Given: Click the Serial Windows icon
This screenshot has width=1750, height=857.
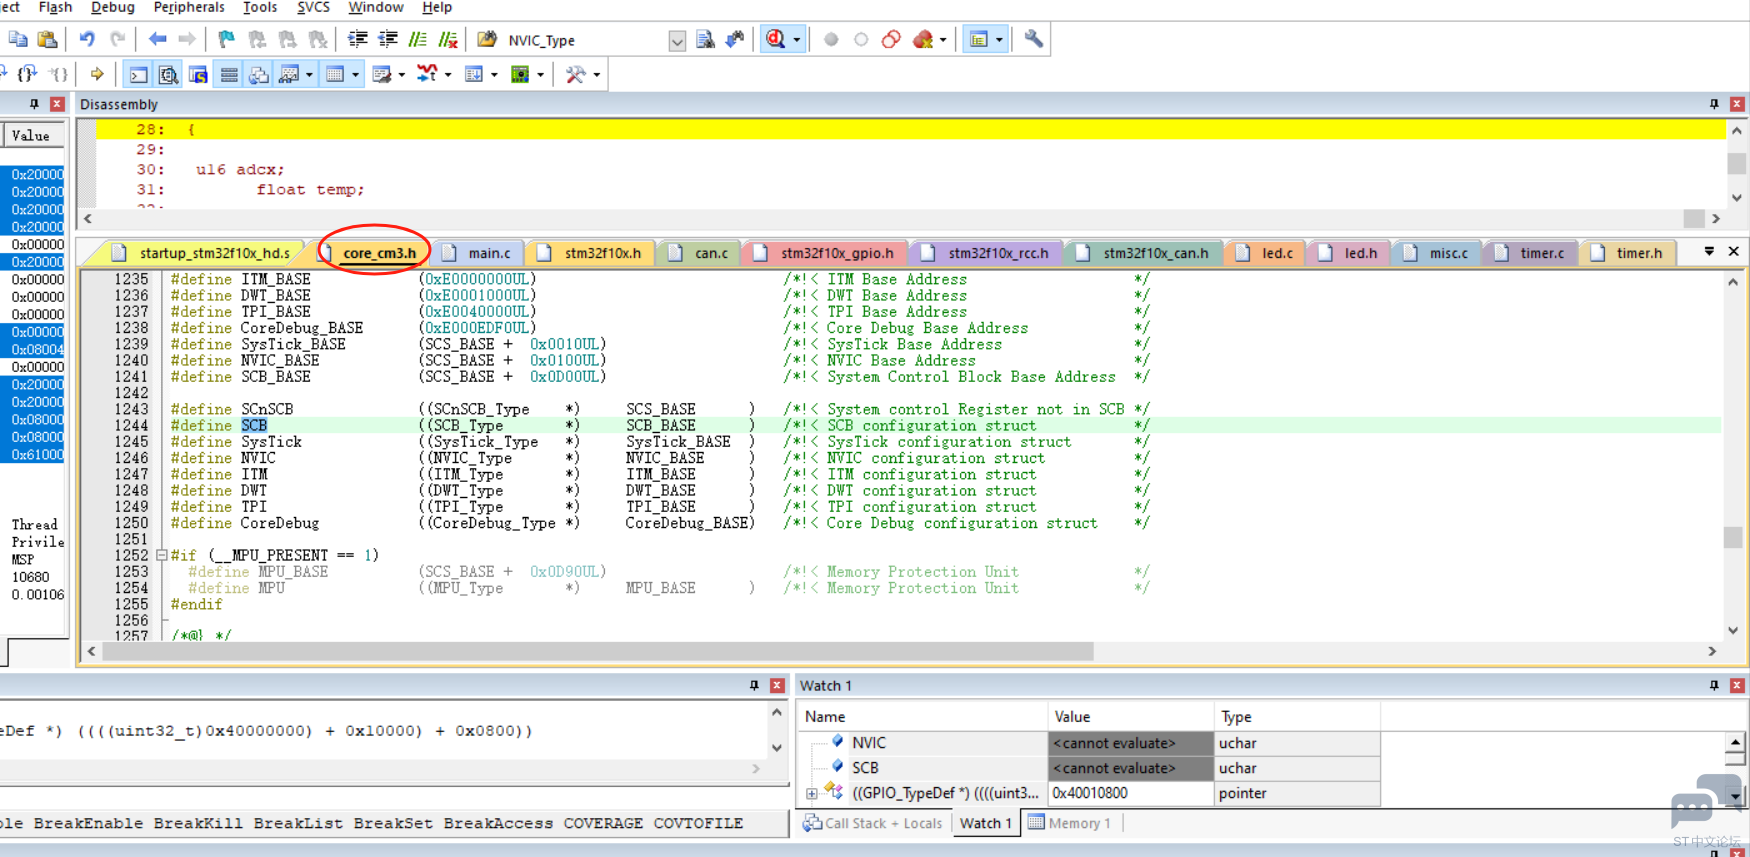Looking at the screenshot, I should [x=382, y=74].
